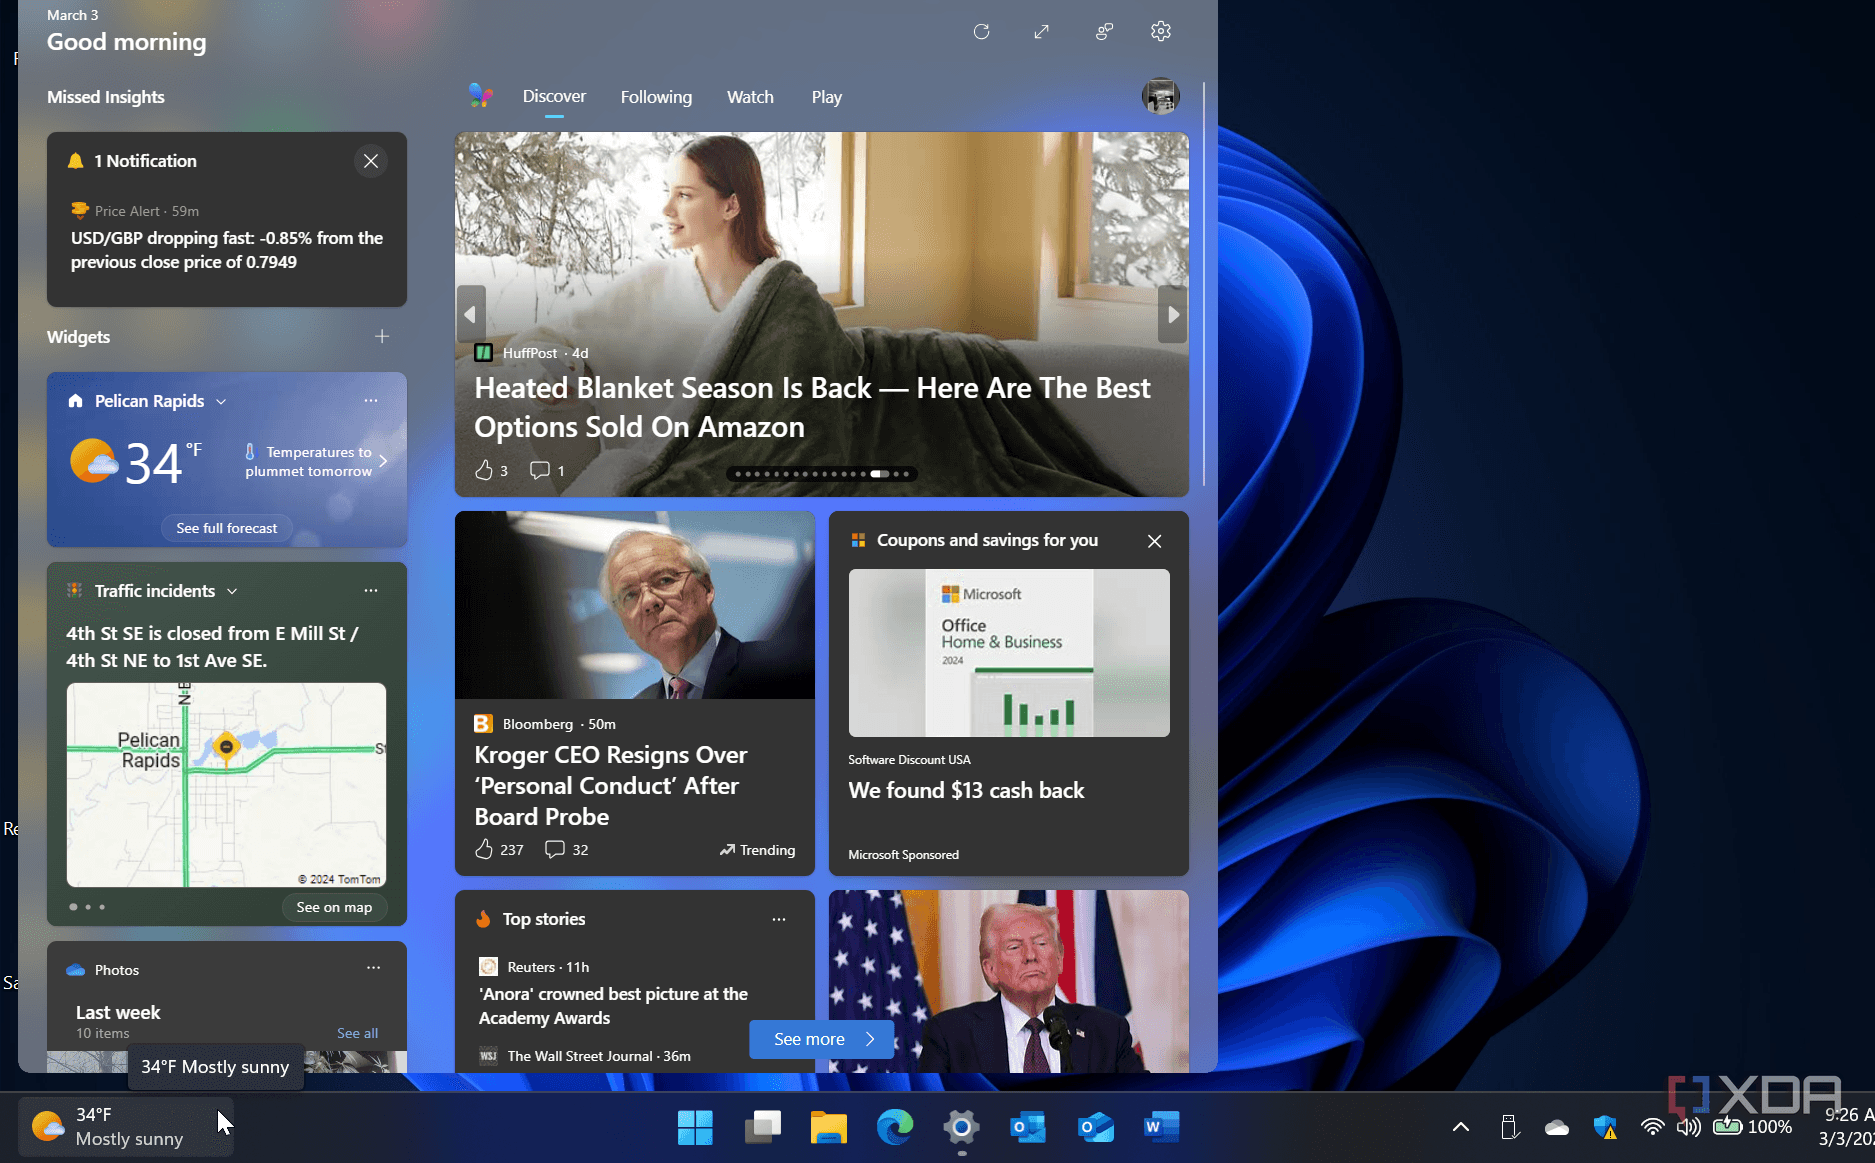Click See full forecast button
Image resolution: width=1875 pixels, height=1163 pixels.
(x=227, y=528)
